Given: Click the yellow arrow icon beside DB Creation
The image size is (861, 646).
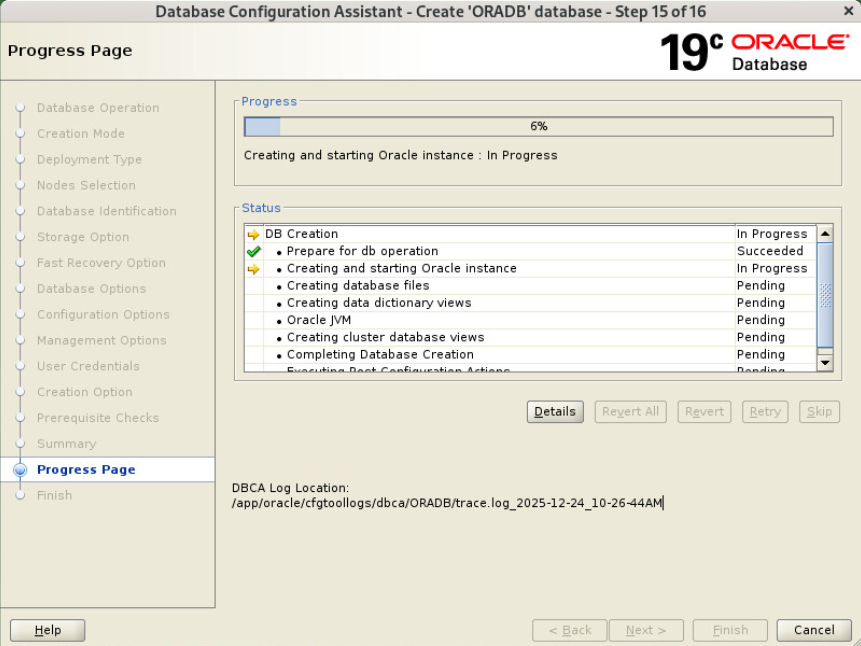Looking at the screenshot, I should [x=253, y=235].
